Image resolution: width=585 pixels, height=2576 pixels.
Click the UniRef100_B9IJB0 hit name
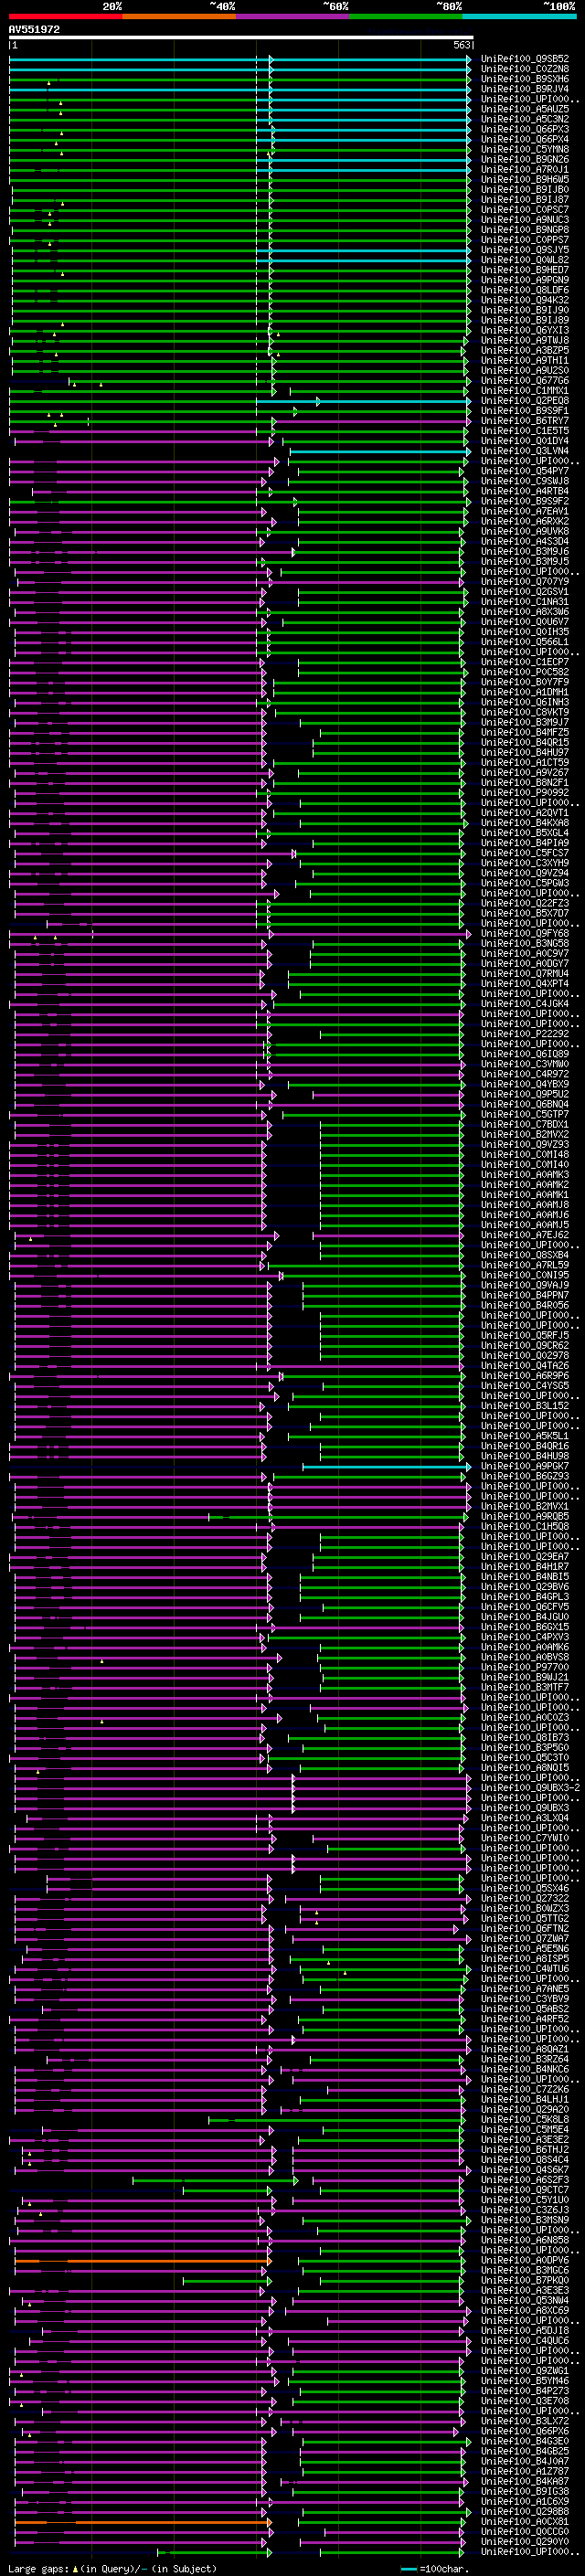point(525,189)
